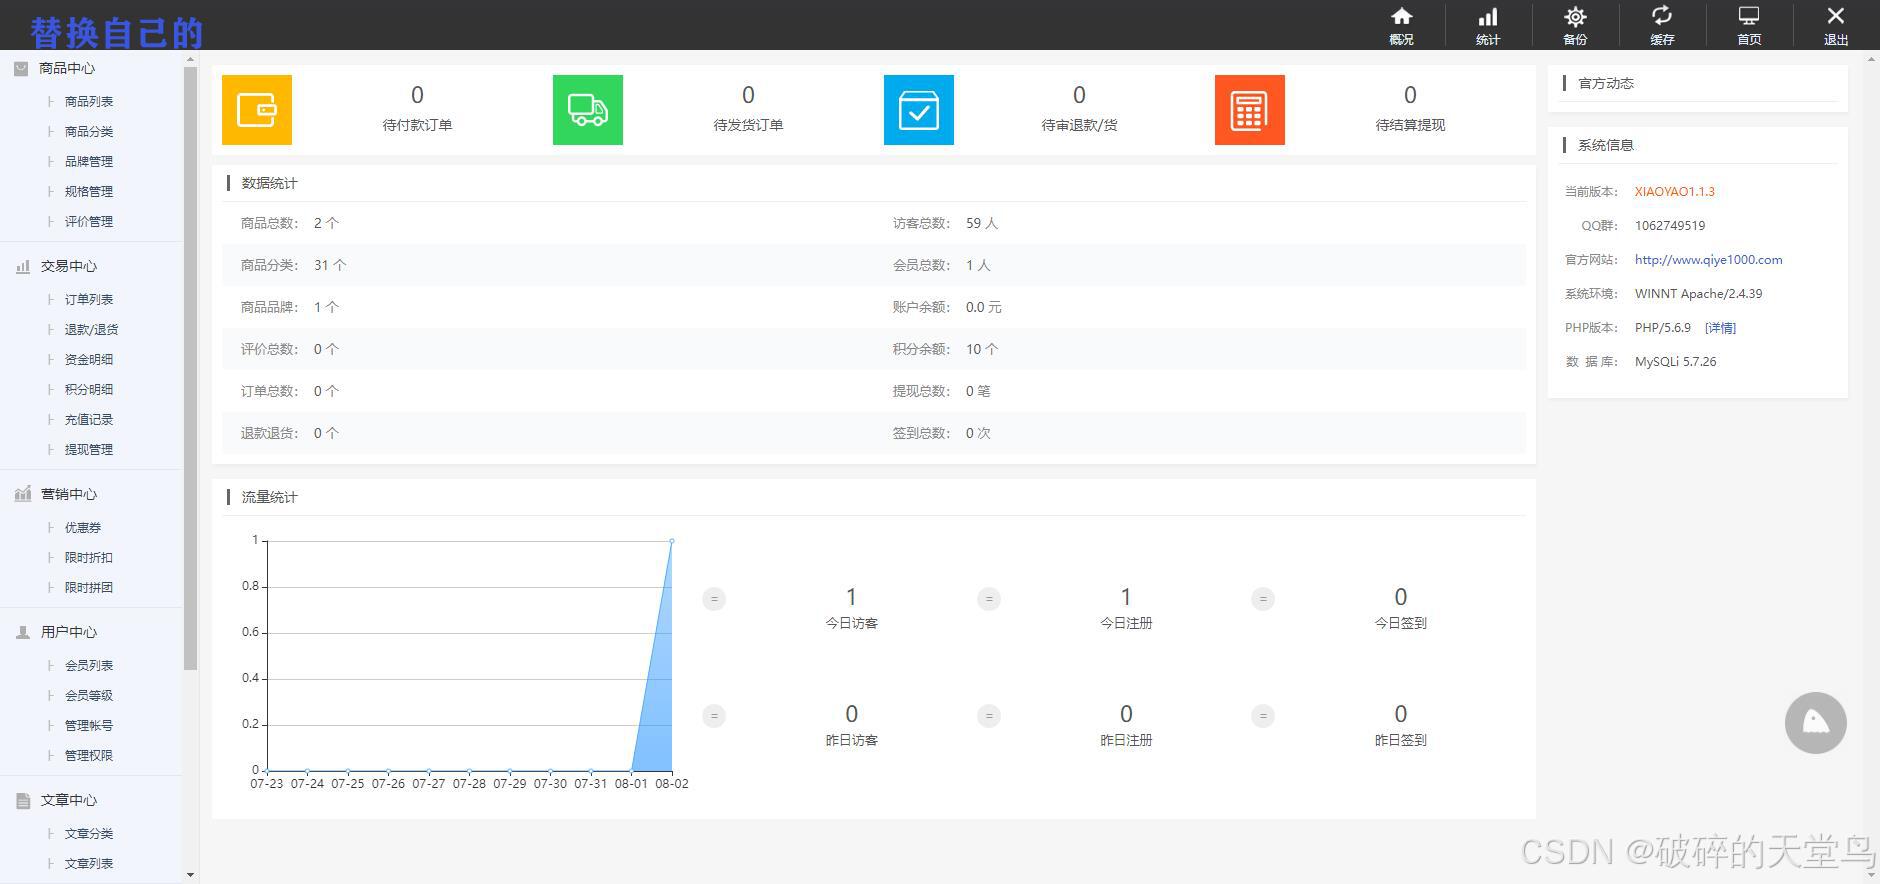
Task: Click the 交易中心 bar-chart icon
Action: point(22,266)
